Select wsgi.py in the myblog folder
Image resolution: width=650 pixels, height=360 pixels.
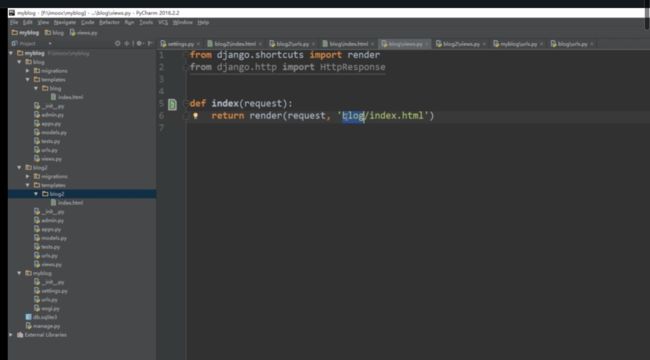pyautogui.click(x=47, y=309)
